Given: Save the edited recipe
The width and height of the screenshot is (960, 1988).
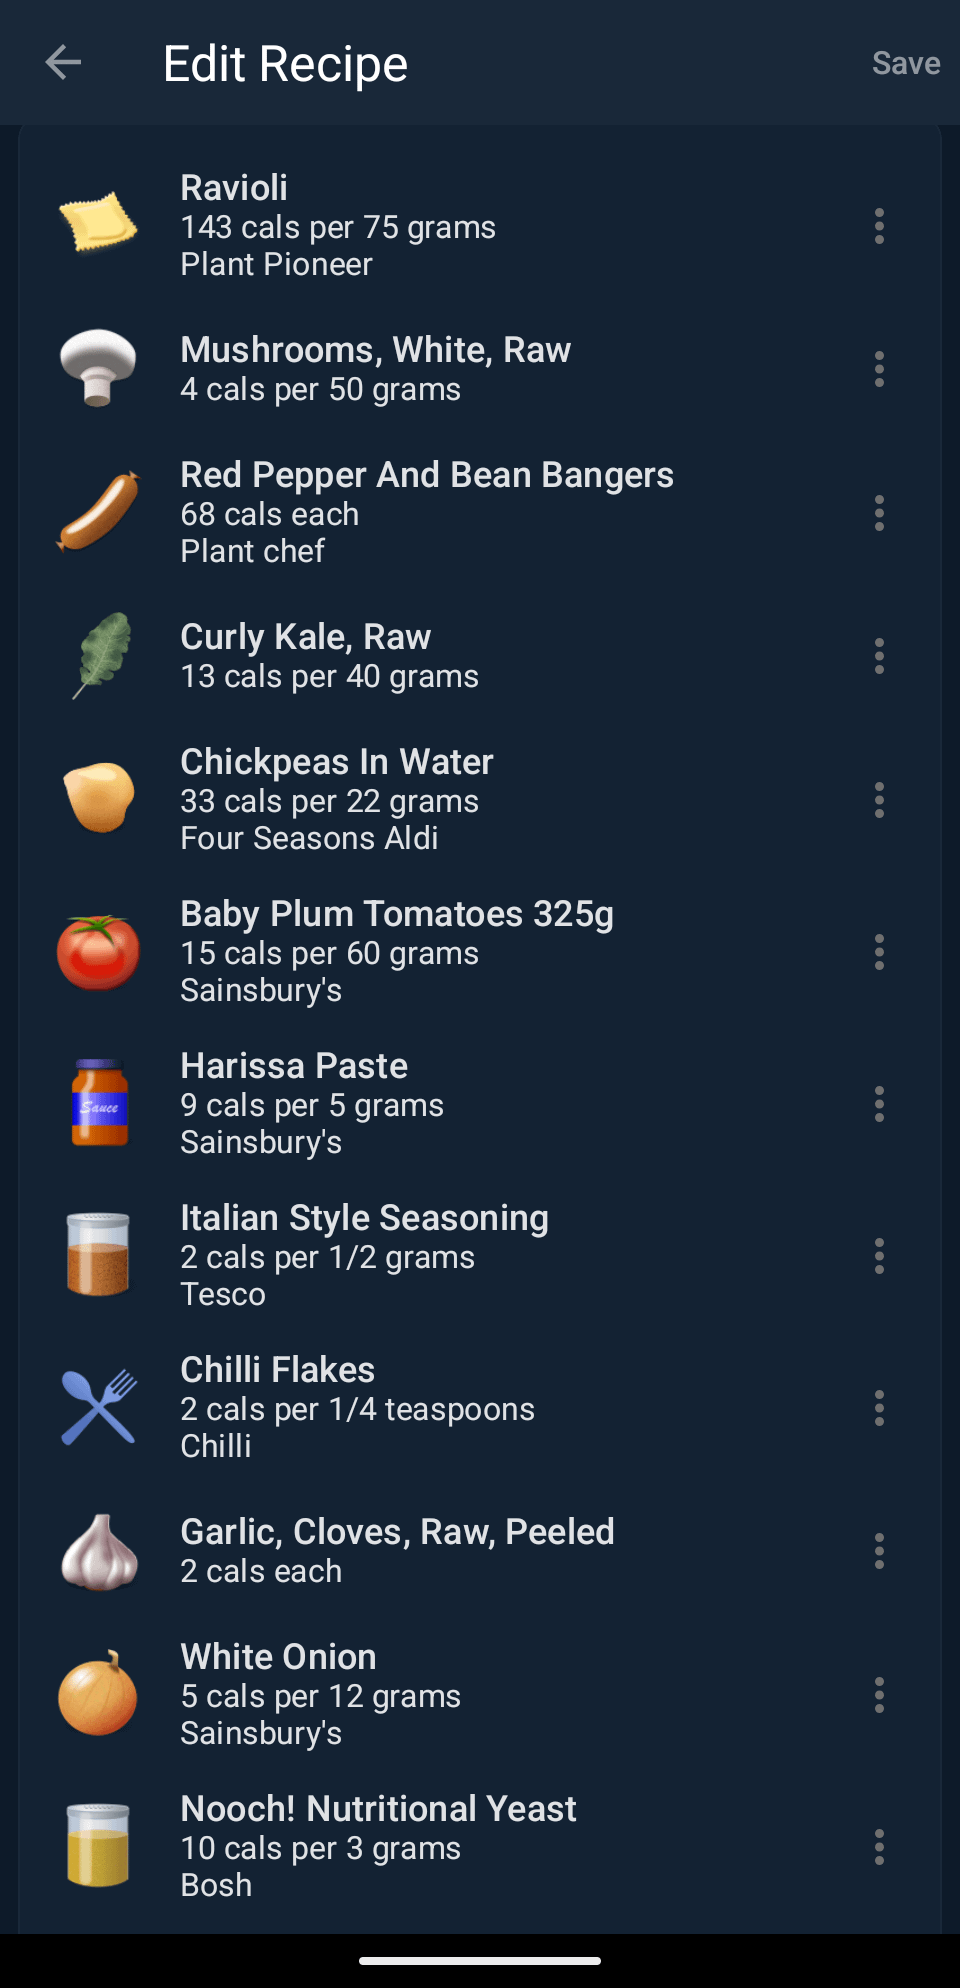Looking at the screenshot, I should click(905, 64).
